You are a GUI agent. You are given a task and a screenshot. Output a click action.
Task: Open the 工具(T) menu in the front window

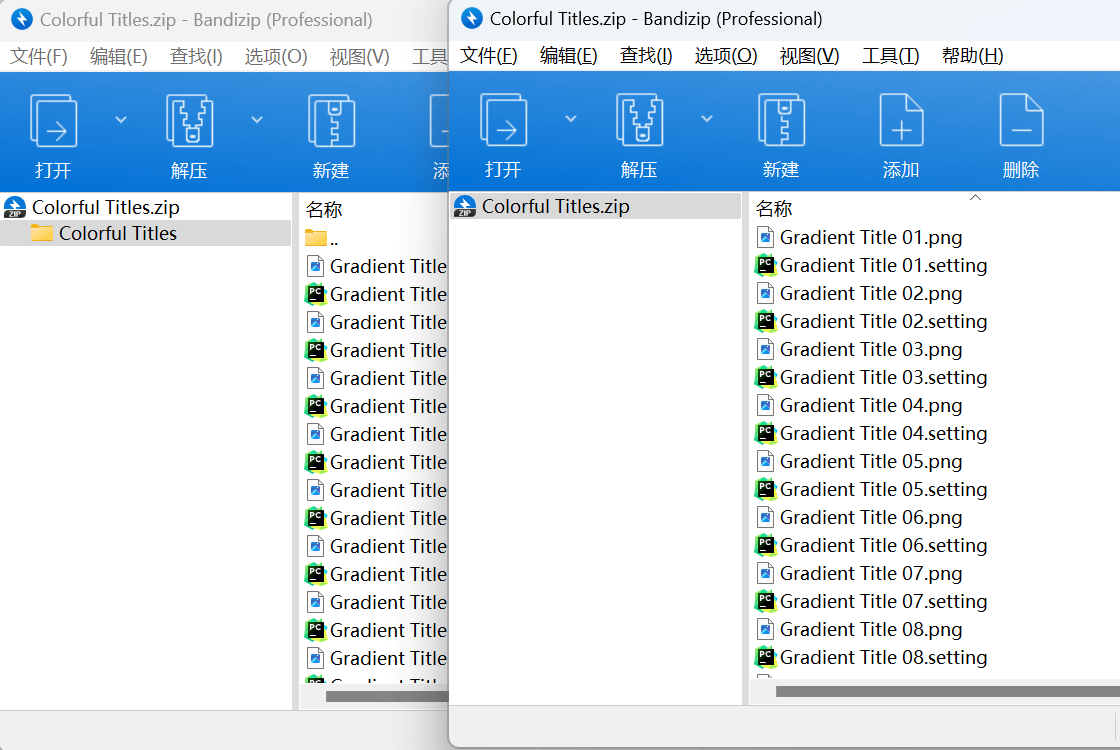pos(890,56)
